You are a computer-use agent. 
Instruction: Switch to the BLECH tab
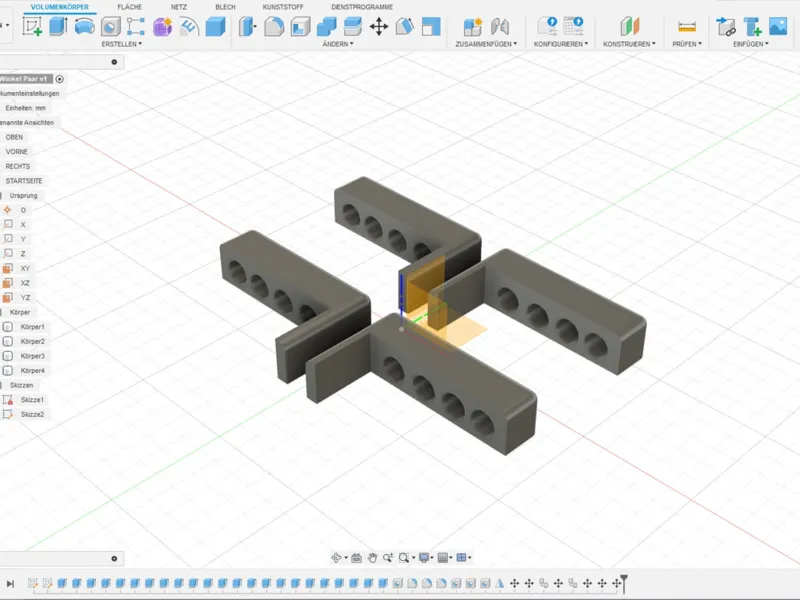point(226,7)
